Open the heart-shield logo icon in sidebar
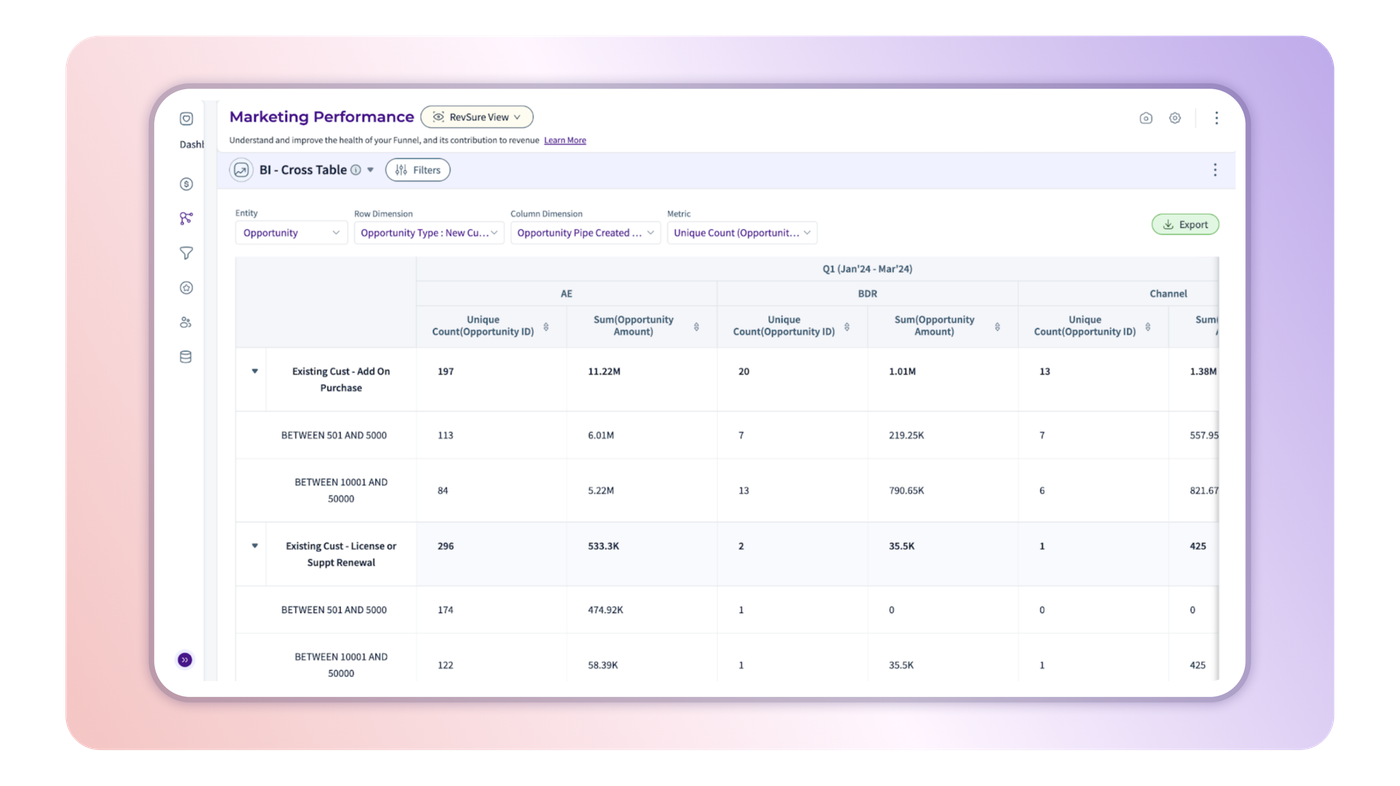Viewport: 1400px width, 786px height. tap(186, 118)
